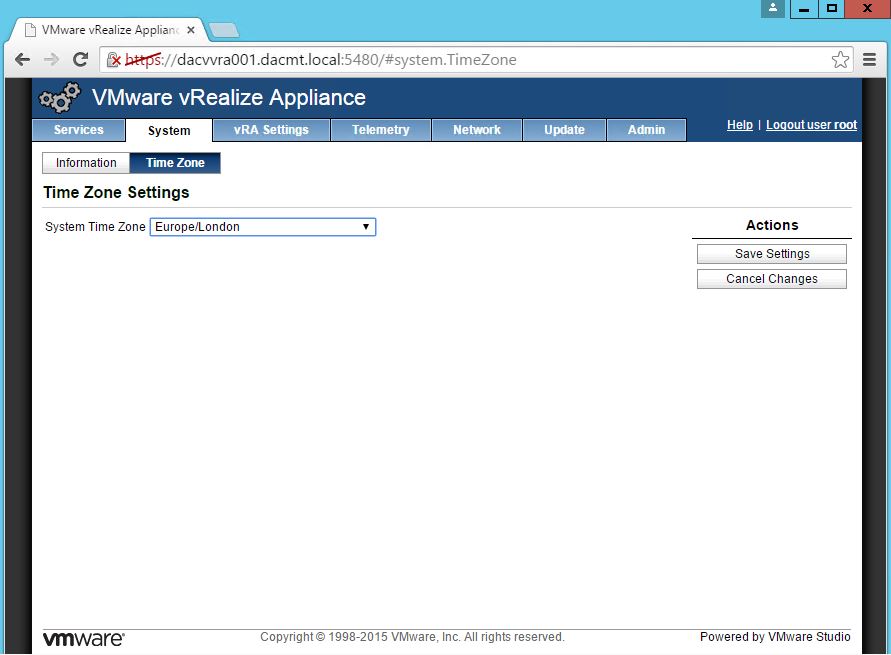Screen dimensions: 891x655
Task: Click the Actions heading
Action: click(772, 225)
